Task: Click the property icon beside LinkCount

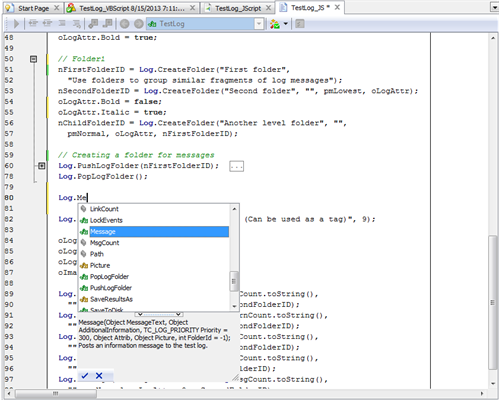Action: coord(84,209)
